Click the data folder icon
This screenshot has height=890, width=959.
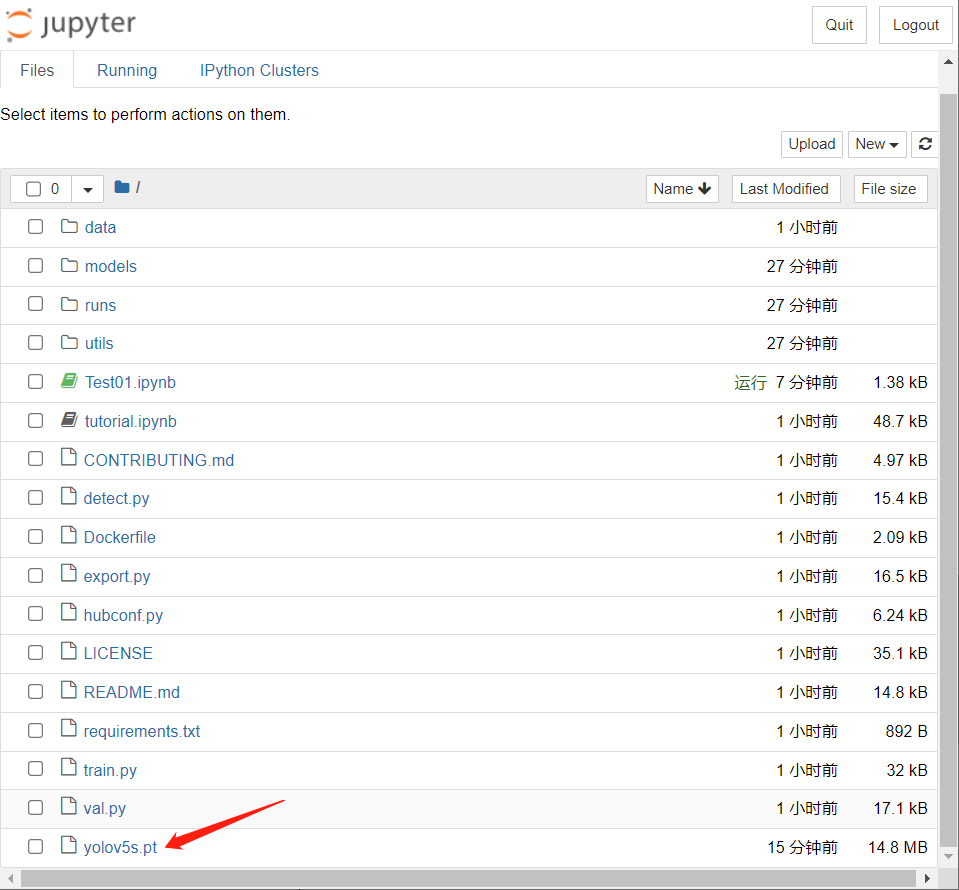tap(69, 227)
